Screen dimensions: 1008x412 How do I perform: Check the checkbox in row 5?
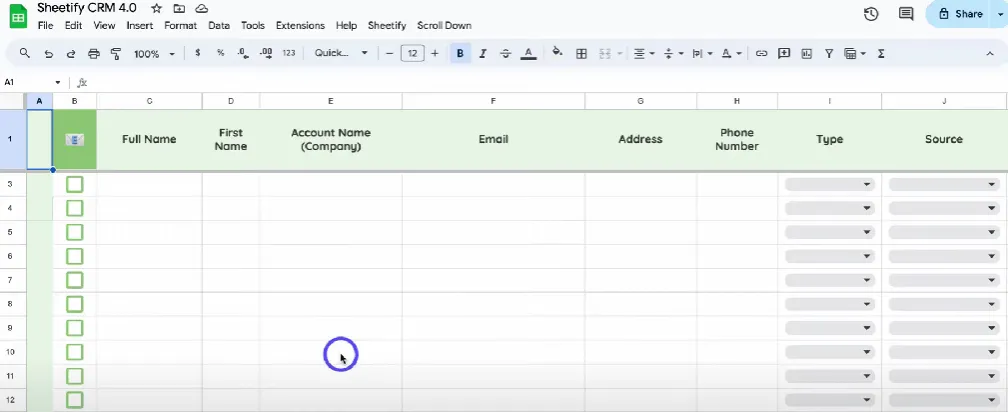click(x=75, y=232)
